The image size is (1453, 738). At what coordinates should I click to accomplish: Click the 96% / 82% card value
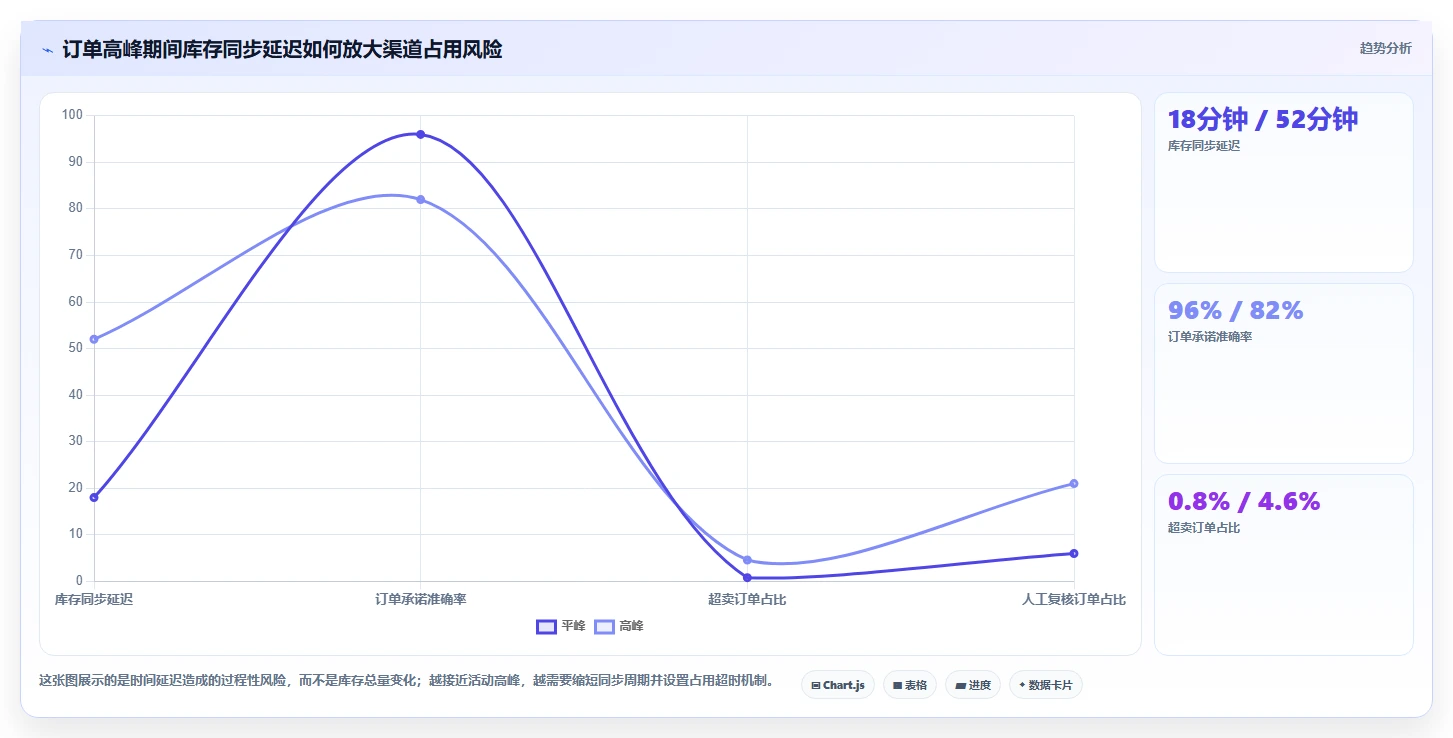pos(1236,311)
